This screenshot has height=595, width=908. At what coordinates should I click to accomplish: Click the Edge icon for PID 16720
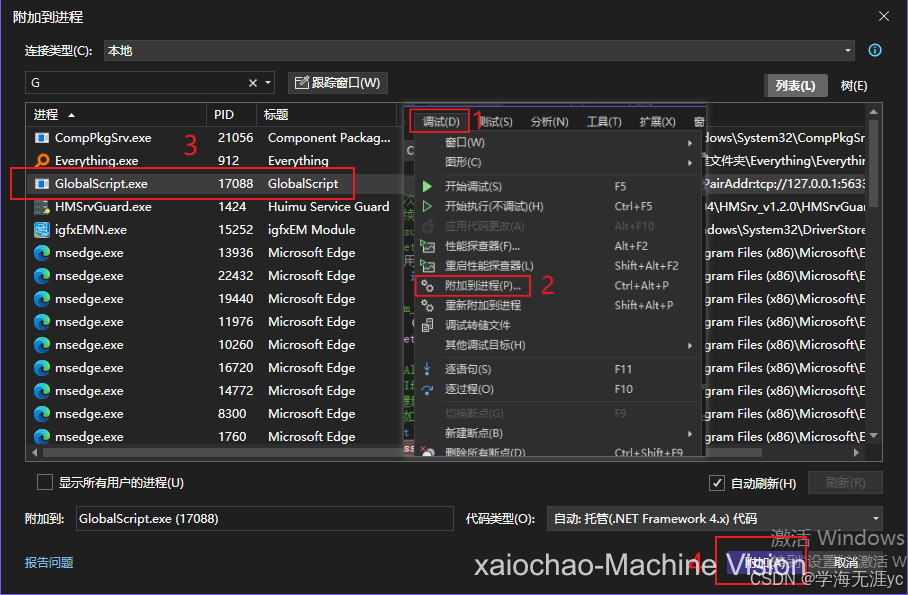tap(42, 368)
